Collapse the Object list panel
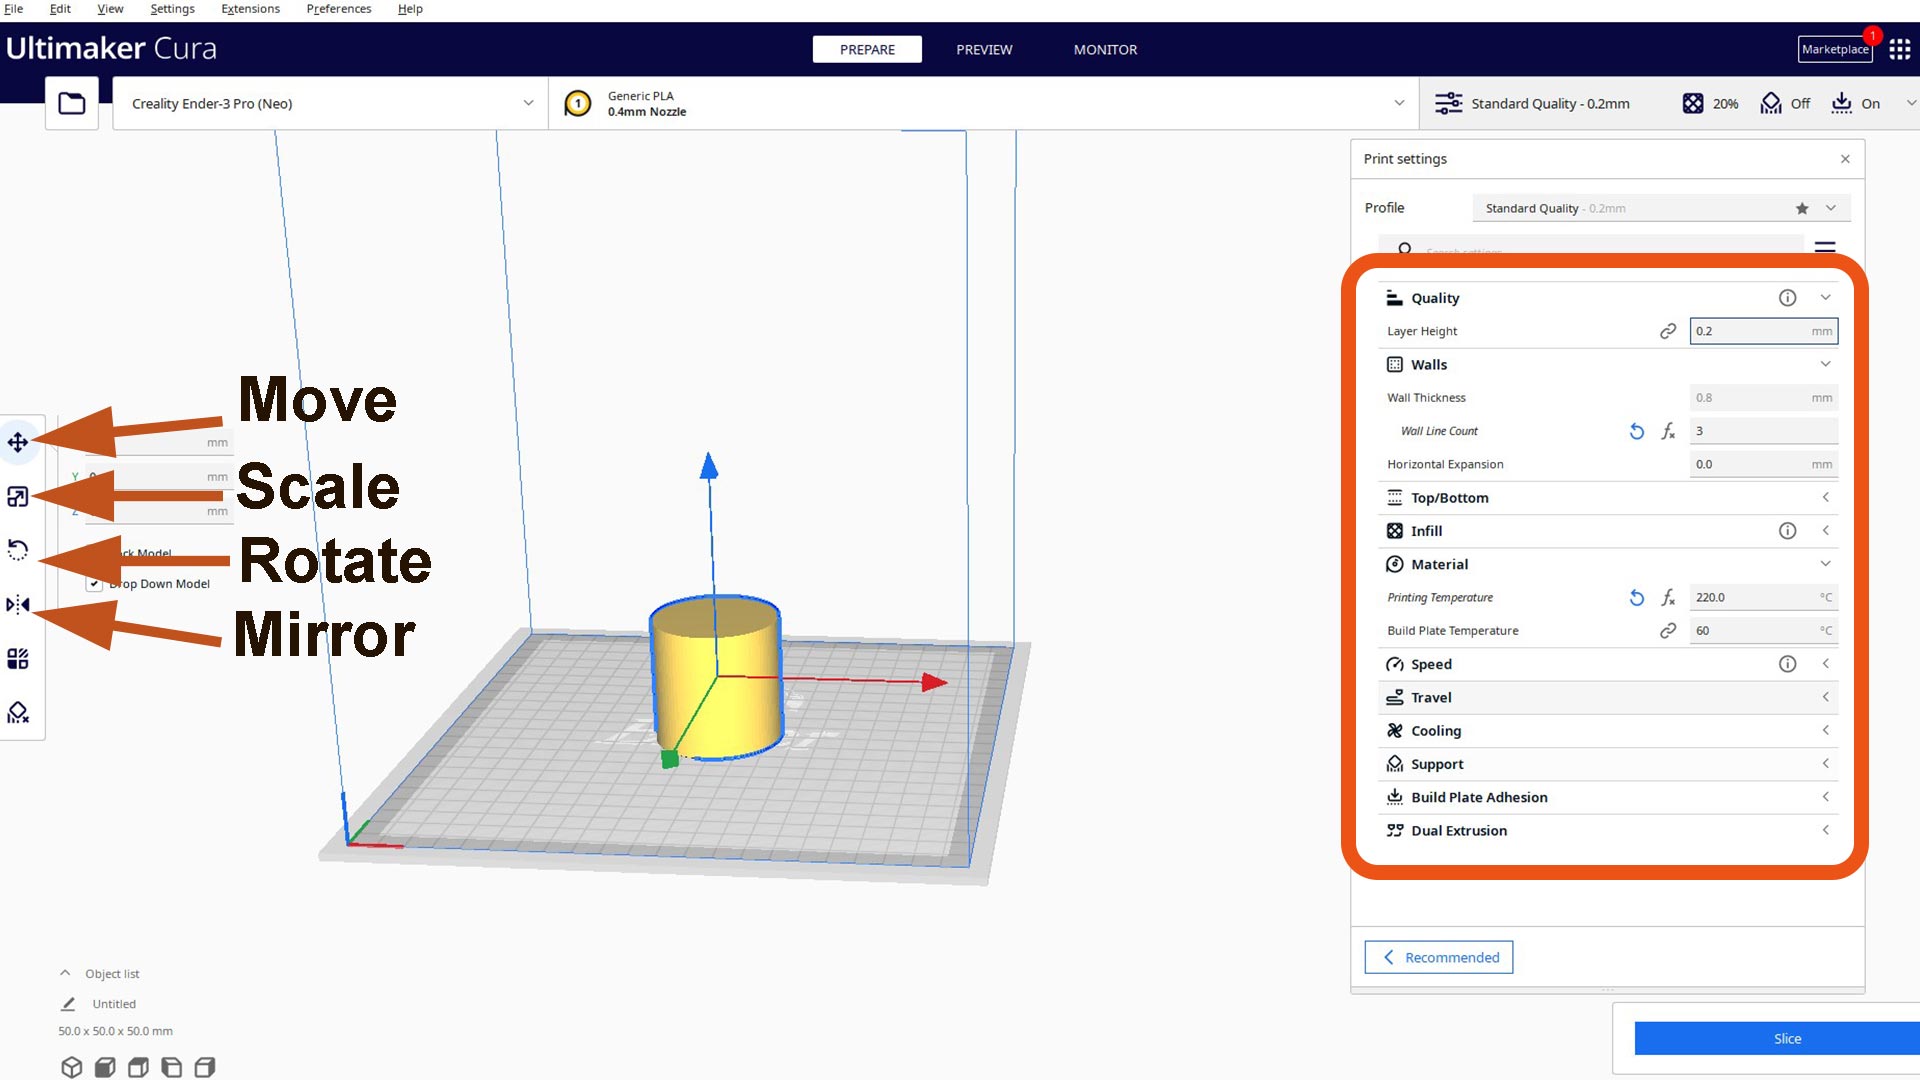This screenshot has height=1080, width=1920. coord(65,973)
